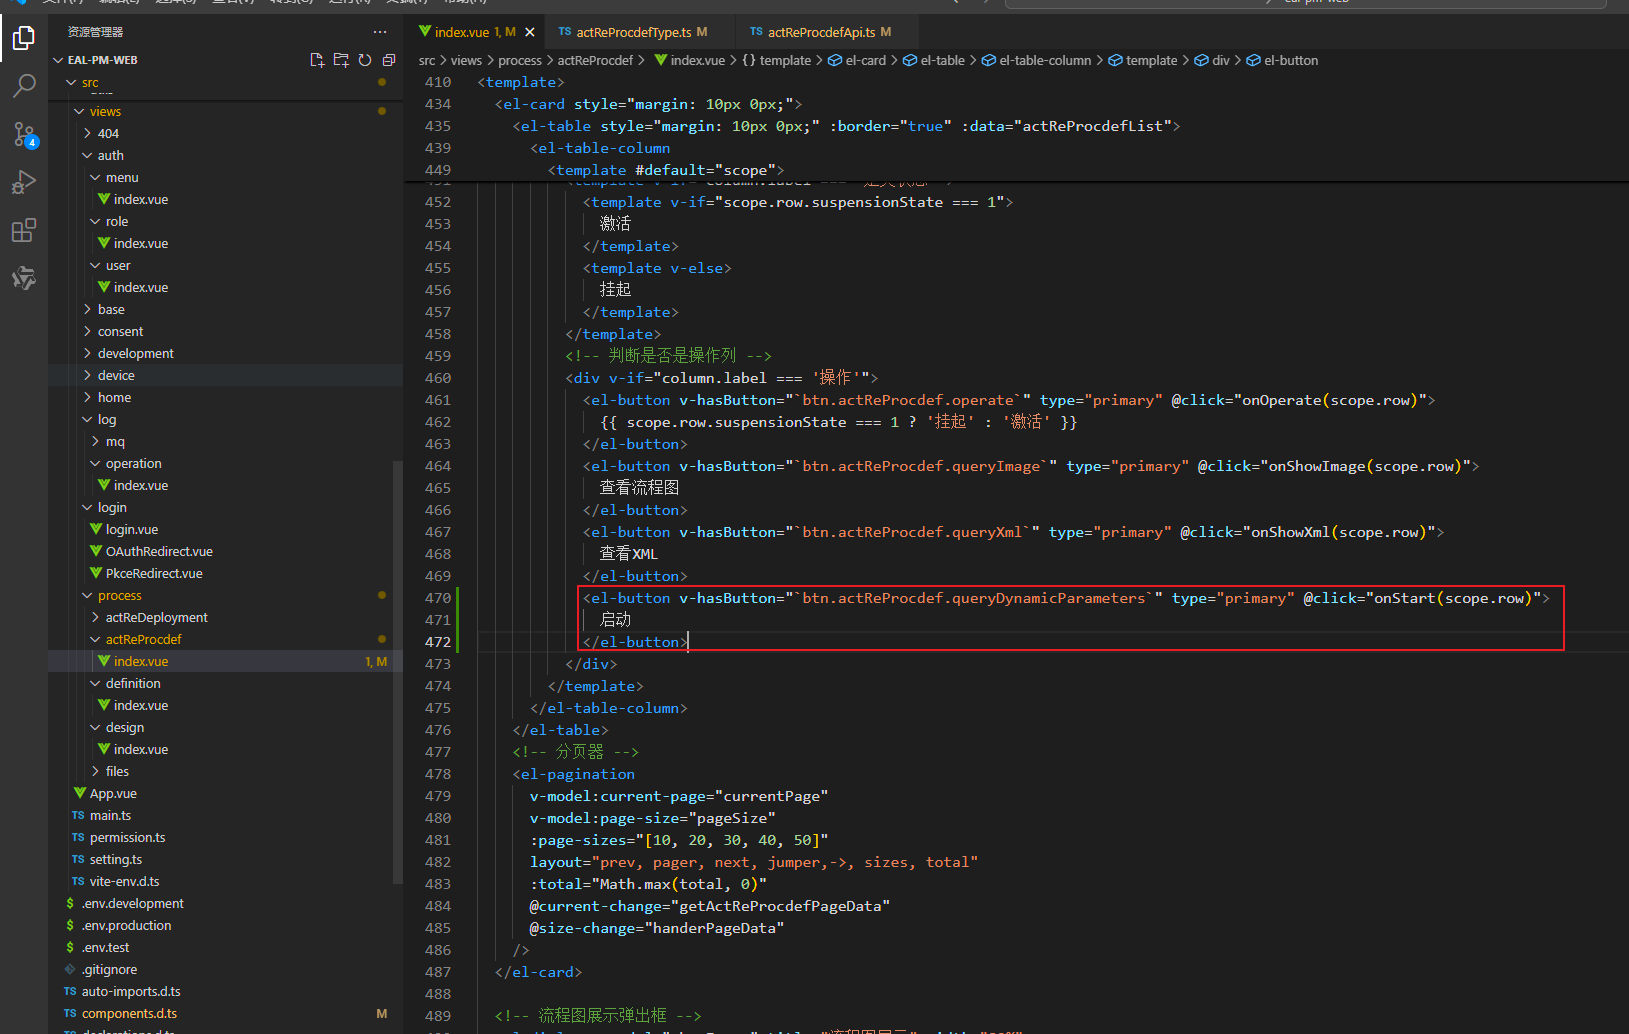Click the New Folder icon in explorer
Screen dimensions: 1629x1034
point(341,60)
